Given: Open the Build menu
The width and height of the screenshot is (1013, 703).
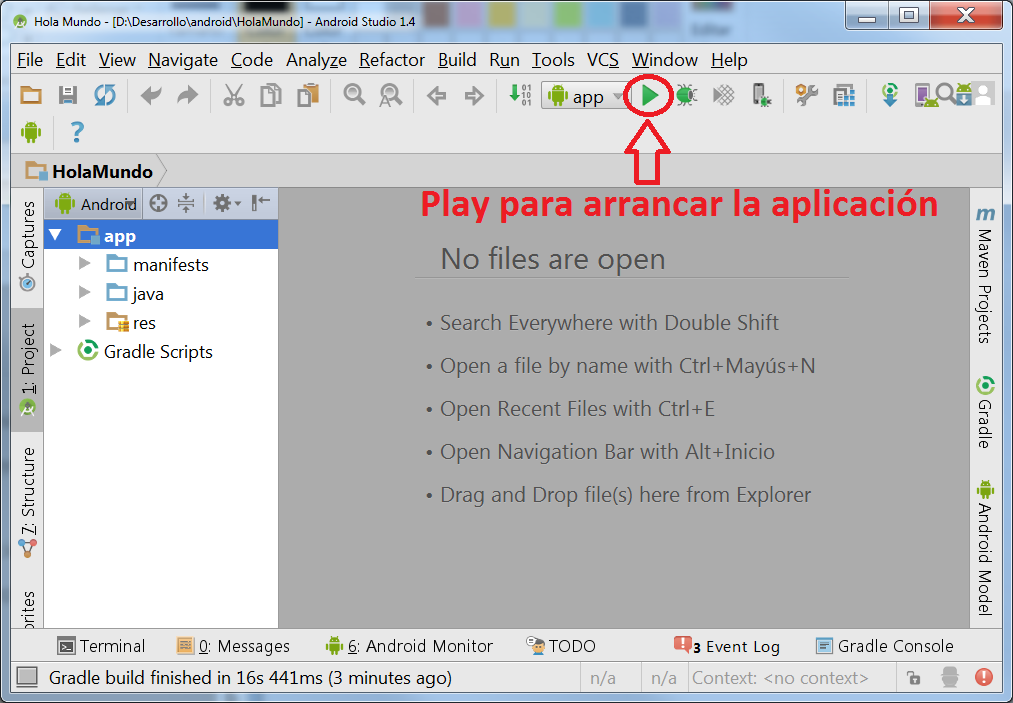Looking at the screenshot, I should point(457,60).
